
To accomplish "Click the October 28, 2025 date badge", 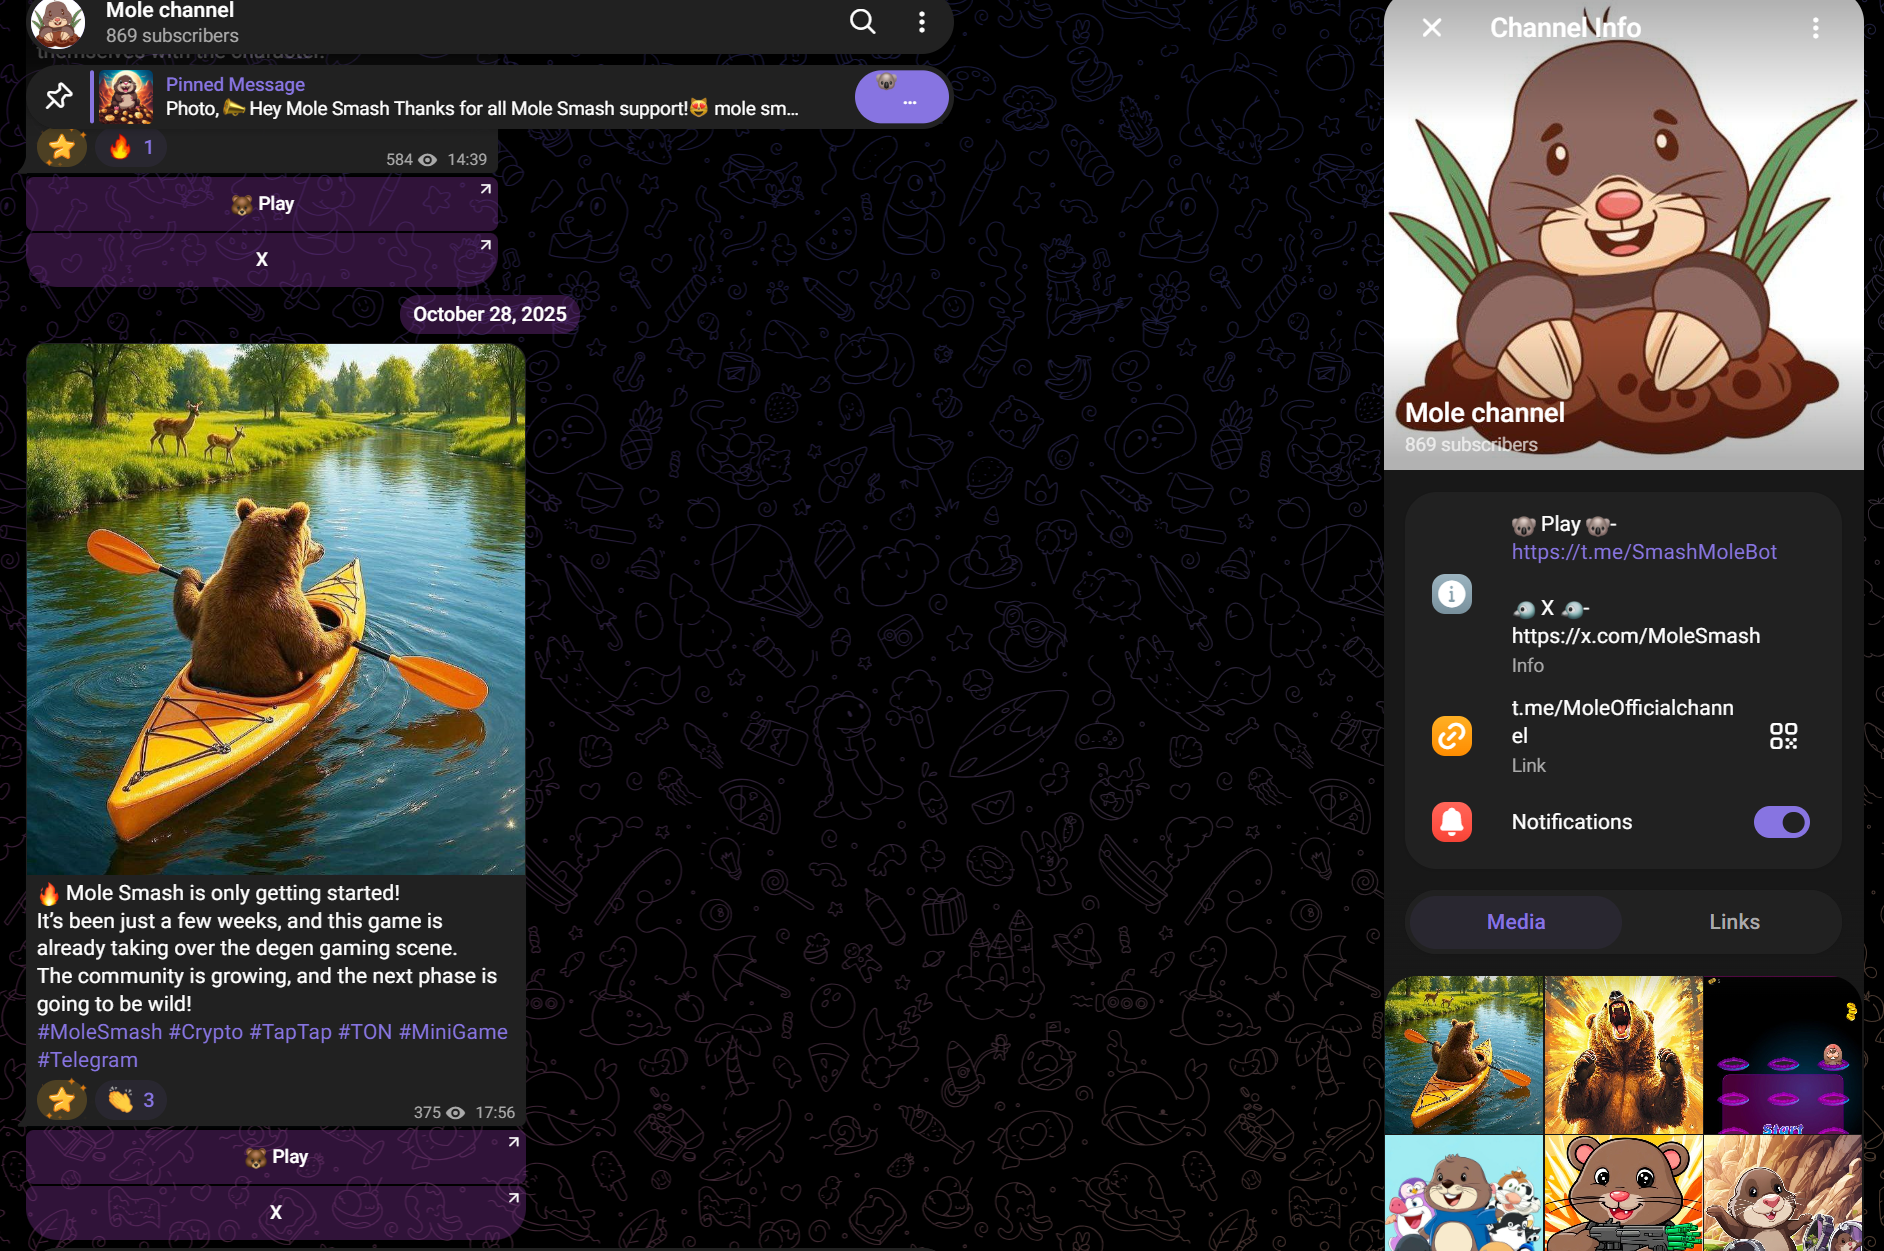I will (x=490, y=314).
